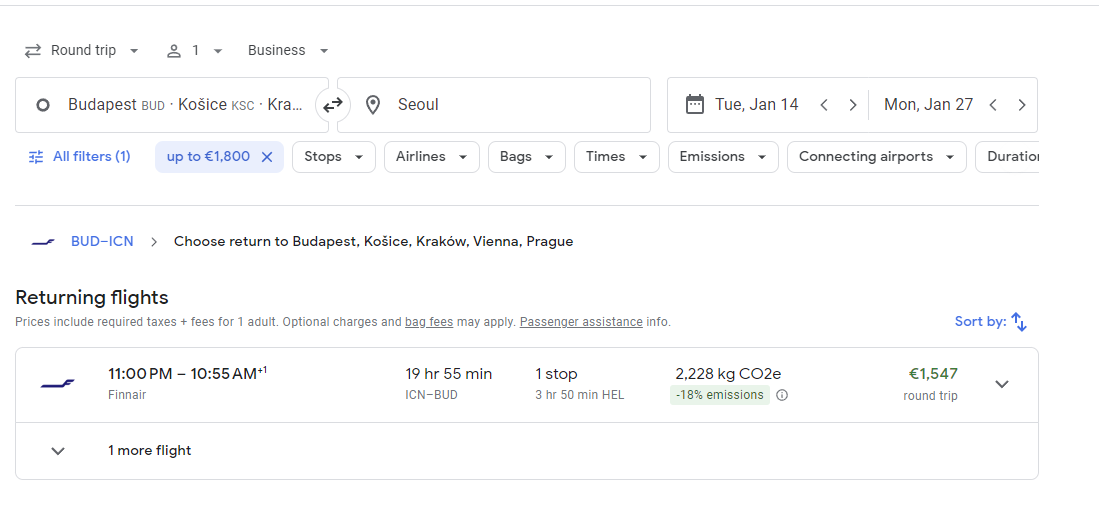Image resolution: width=1099 pixels, height=518 pixels.
Task: Remove the up to €1,800 price filter
Action: coord(267,157)
